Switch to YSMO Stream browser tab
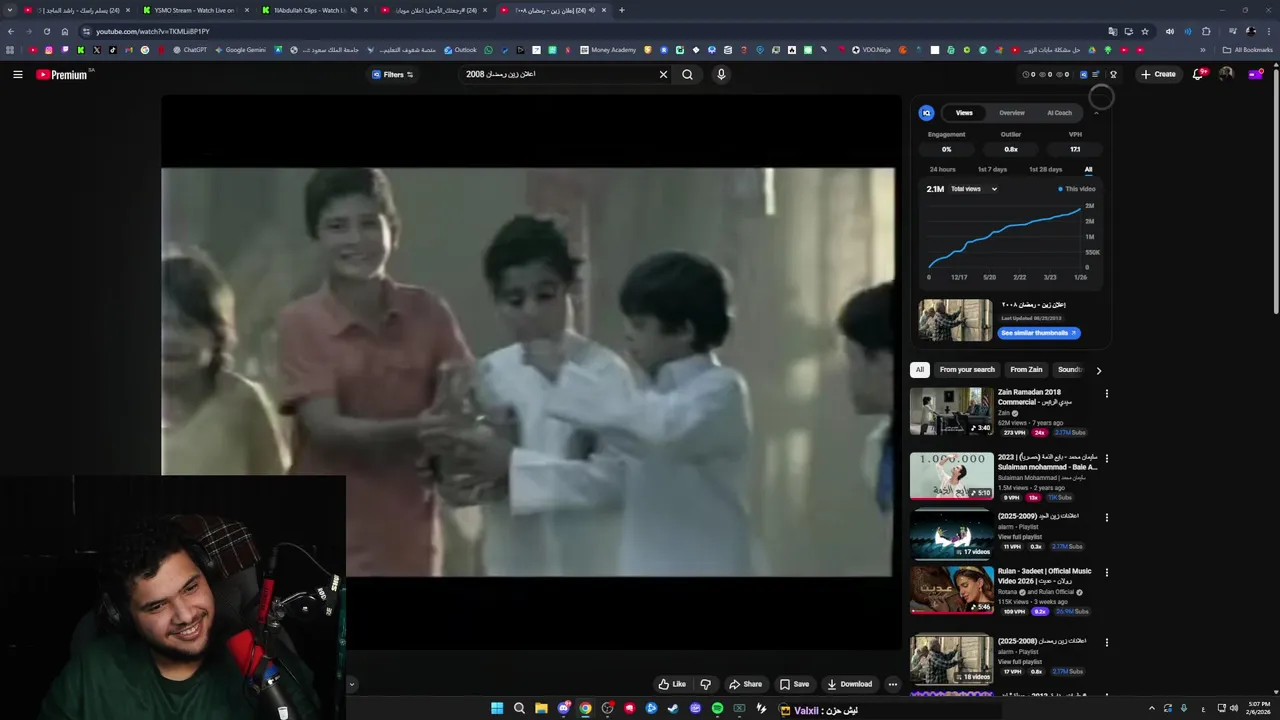Image resolution: width=1280 pixels, height=720 pixels. (x=195, y=10)
